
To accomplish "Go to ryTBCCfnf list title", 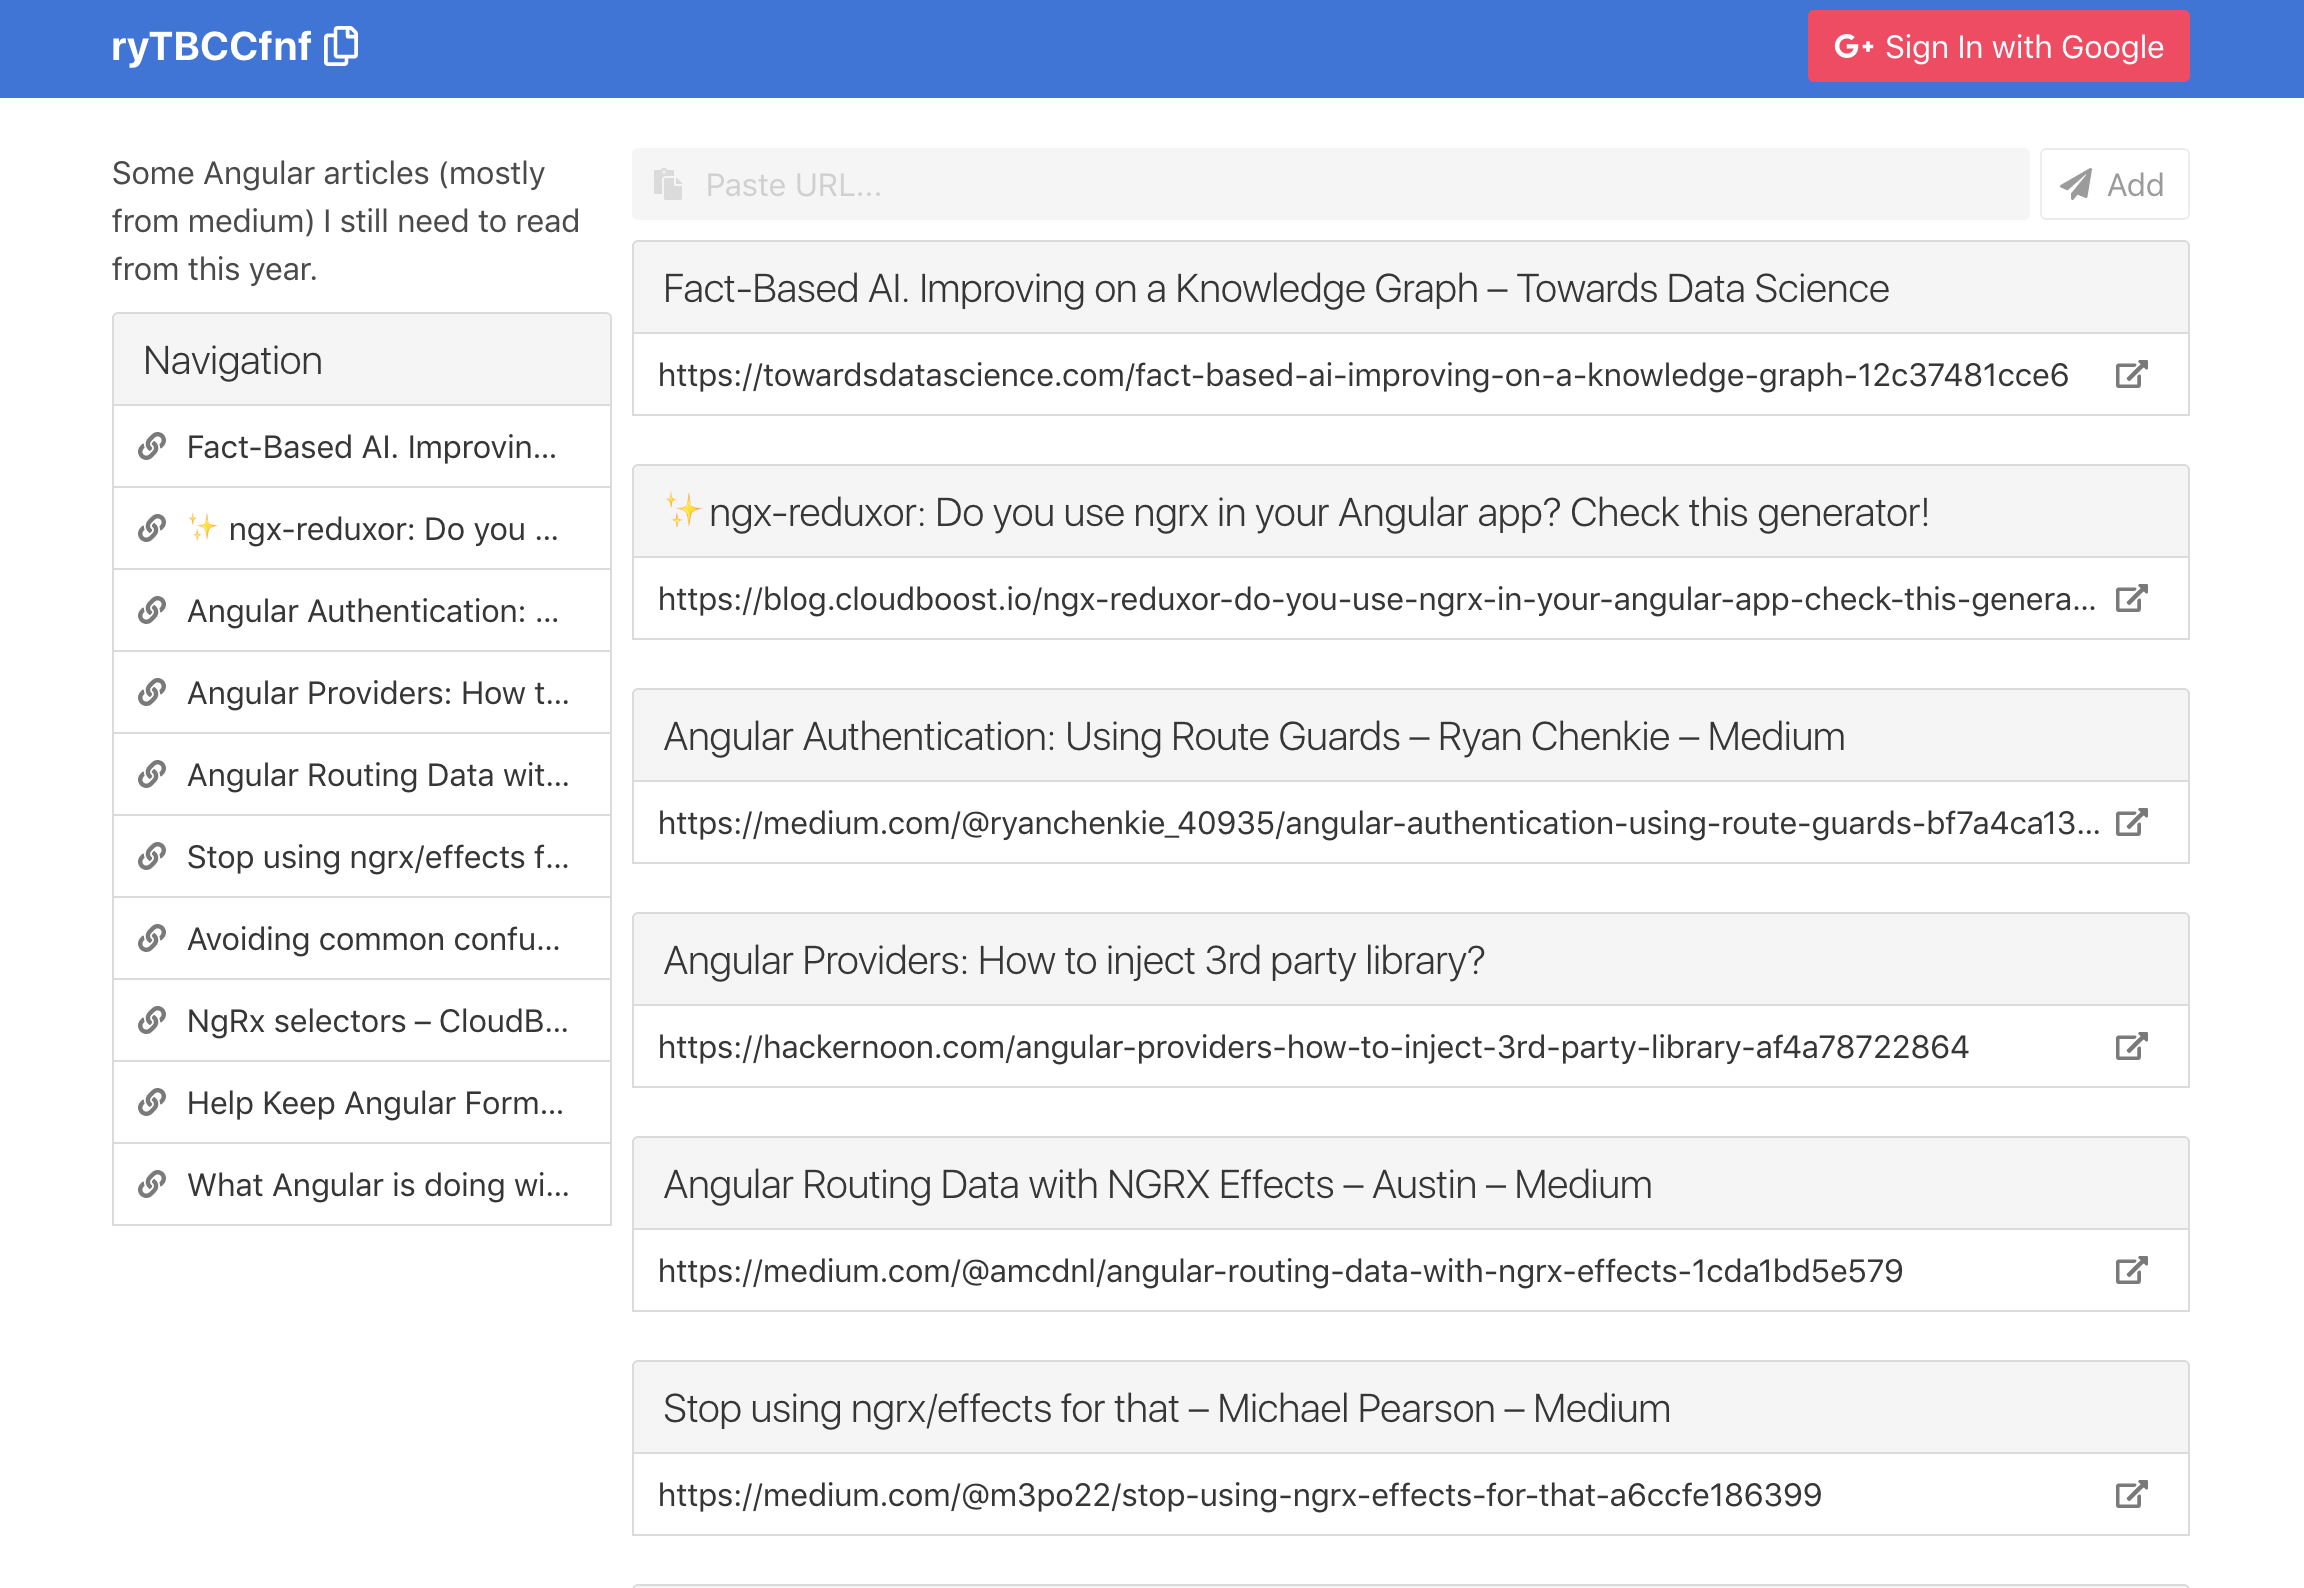I will pyautogui.click(x=211, y=46).
